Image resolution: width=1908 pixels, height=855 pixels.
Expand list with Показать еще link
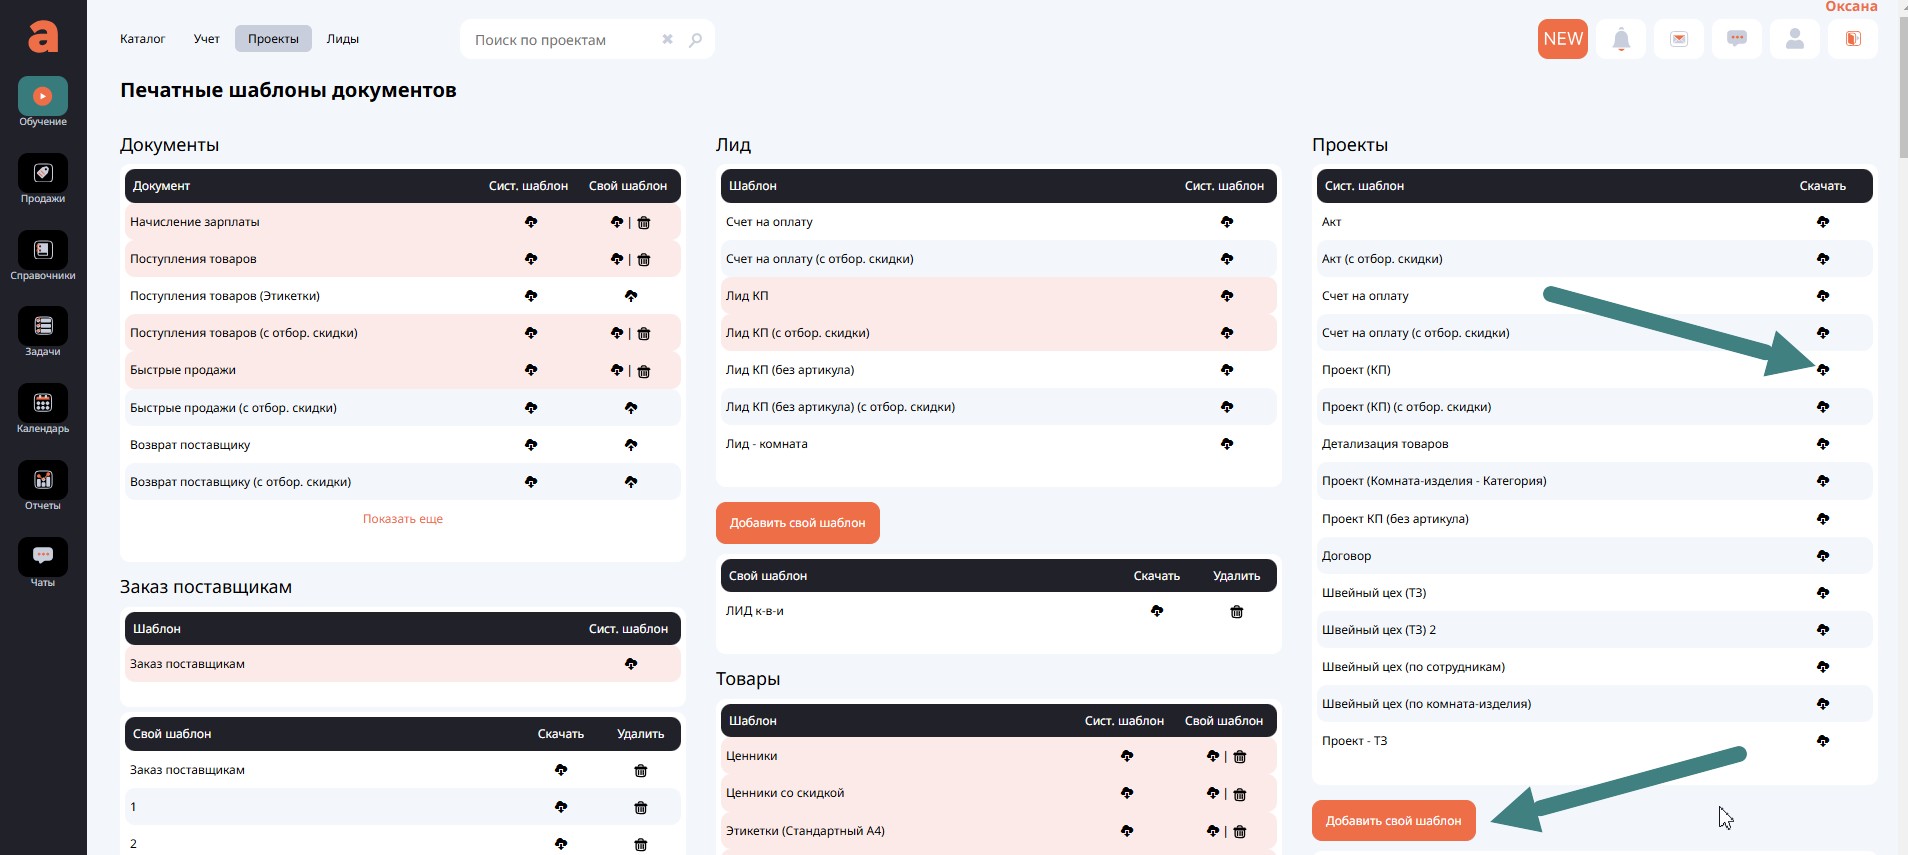click(402, 519)
